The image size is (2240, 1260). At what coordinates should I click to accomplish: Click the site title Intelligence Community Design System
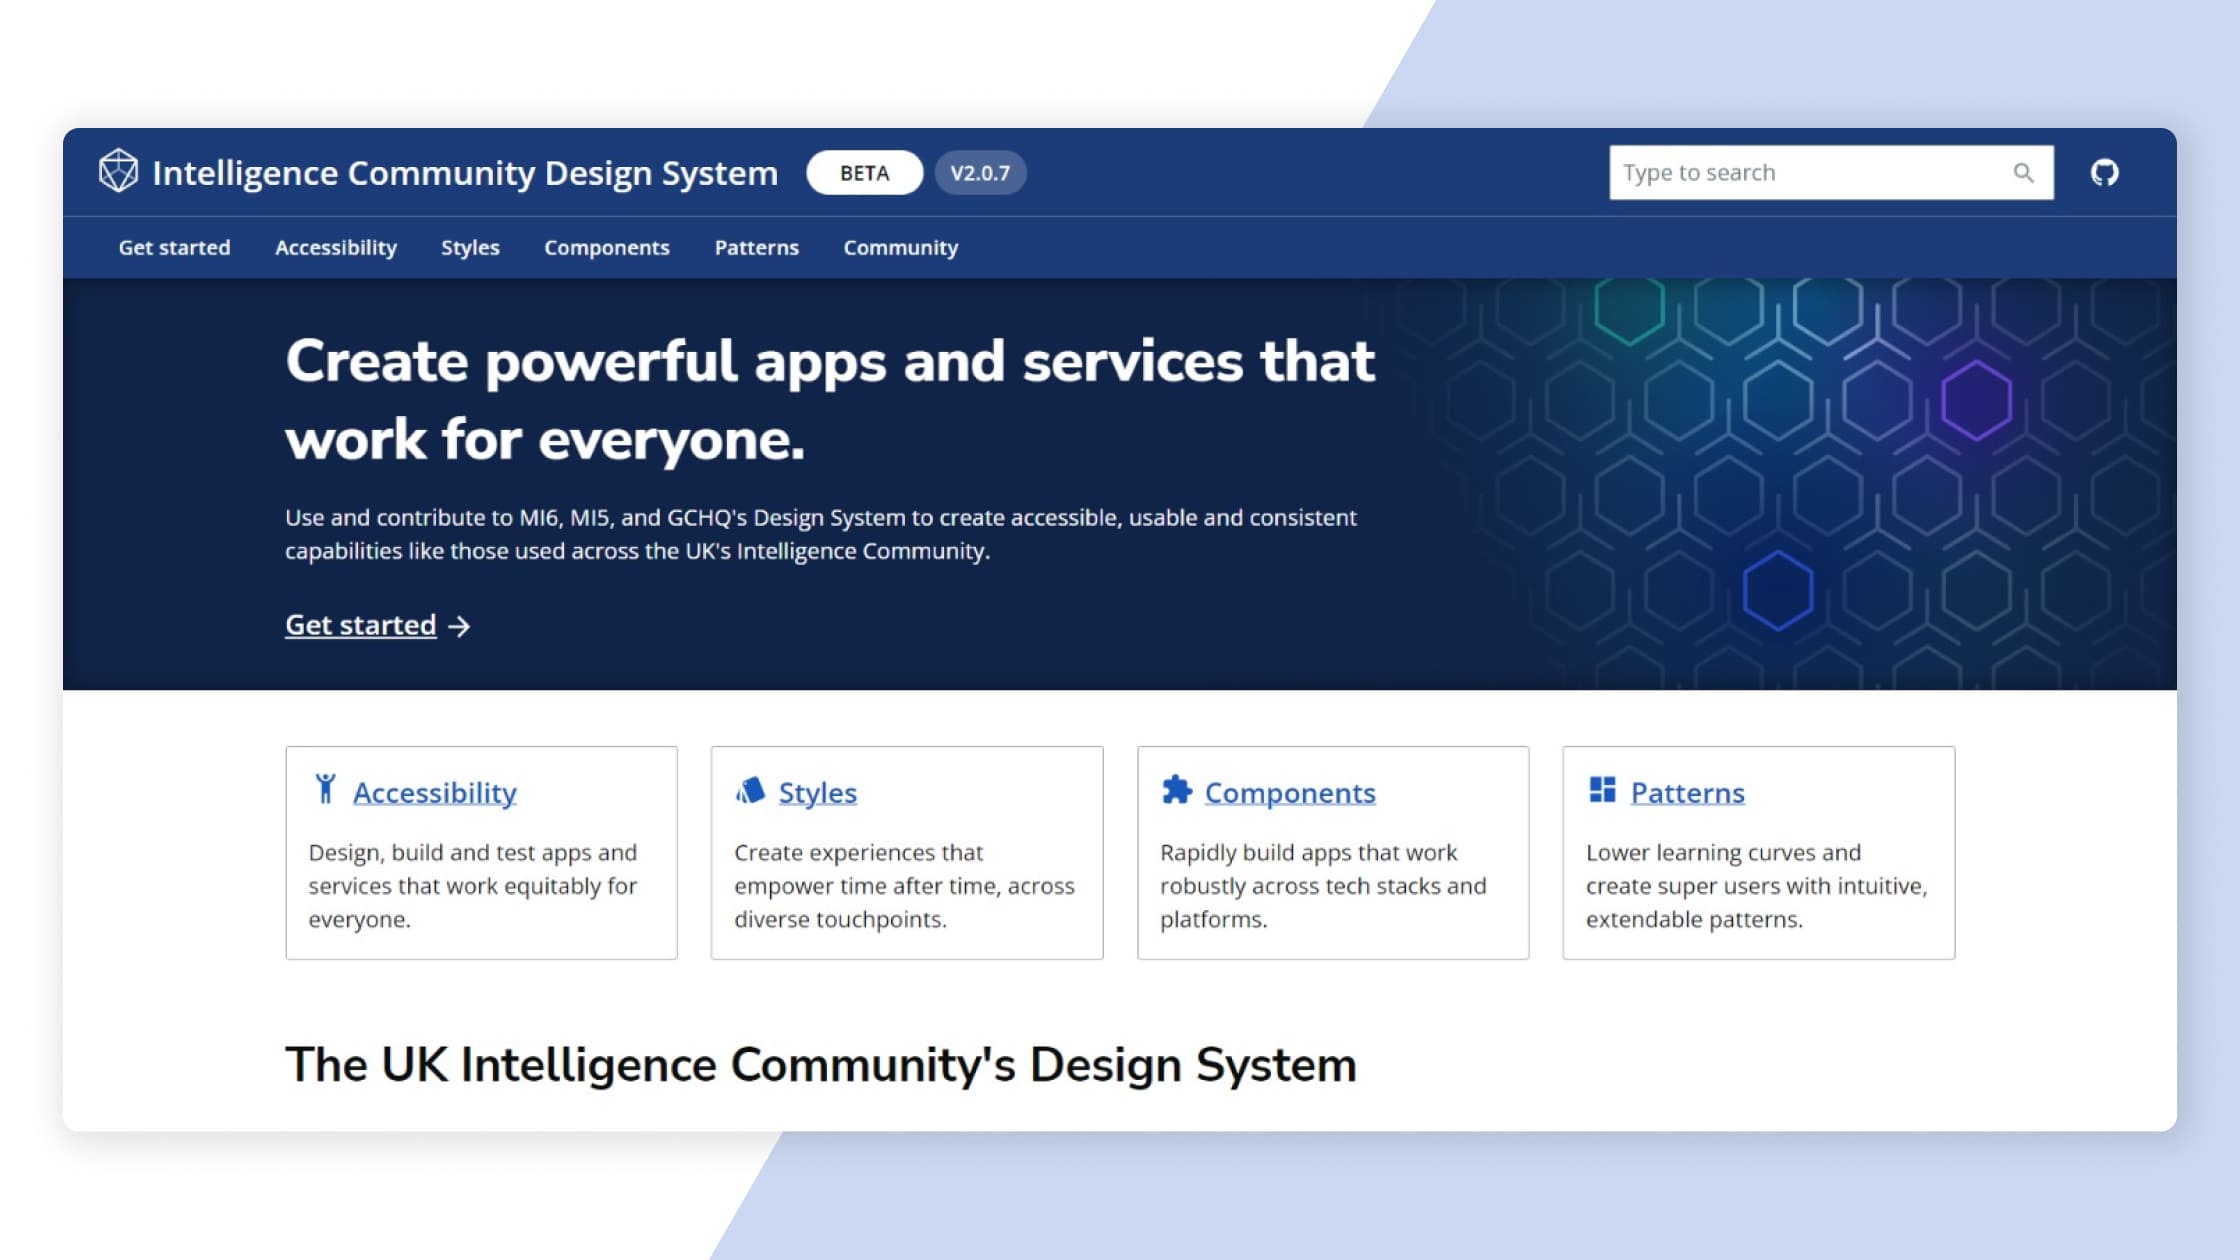coord(465,172)
